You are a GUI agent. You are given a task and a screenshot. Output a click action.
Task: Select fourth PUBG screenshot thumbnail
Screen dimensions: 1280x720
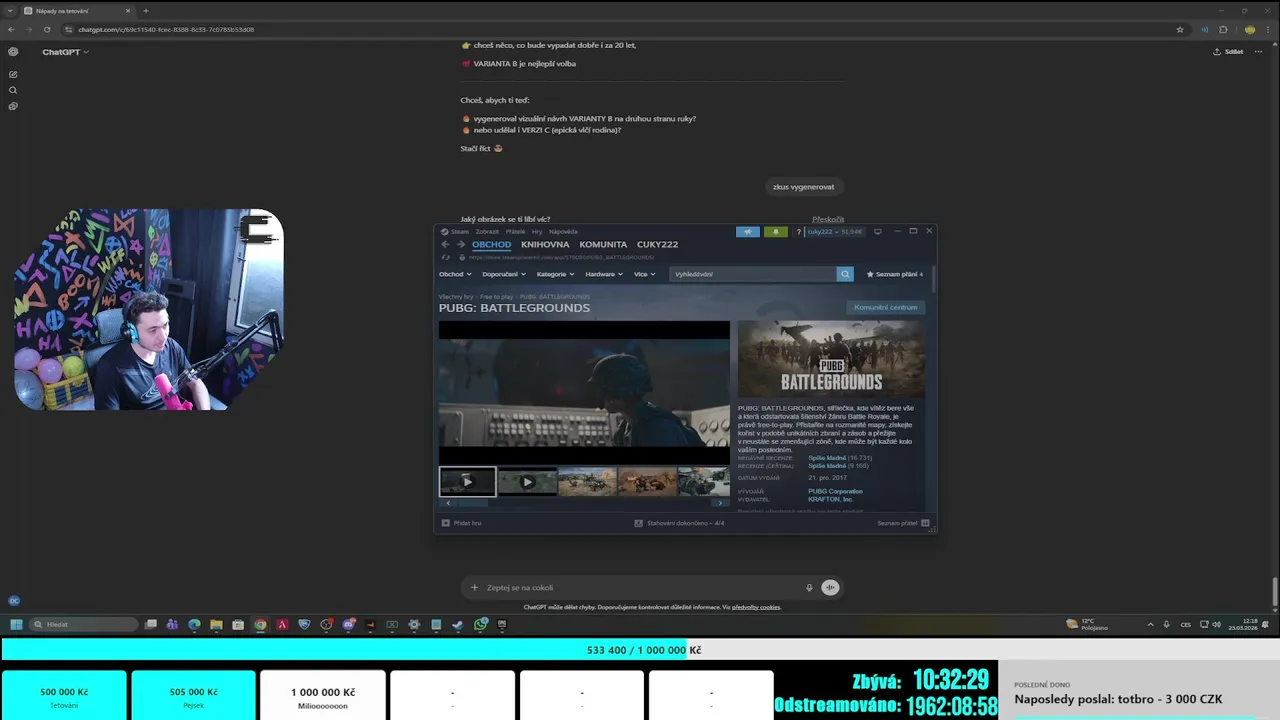click(647, 481)
